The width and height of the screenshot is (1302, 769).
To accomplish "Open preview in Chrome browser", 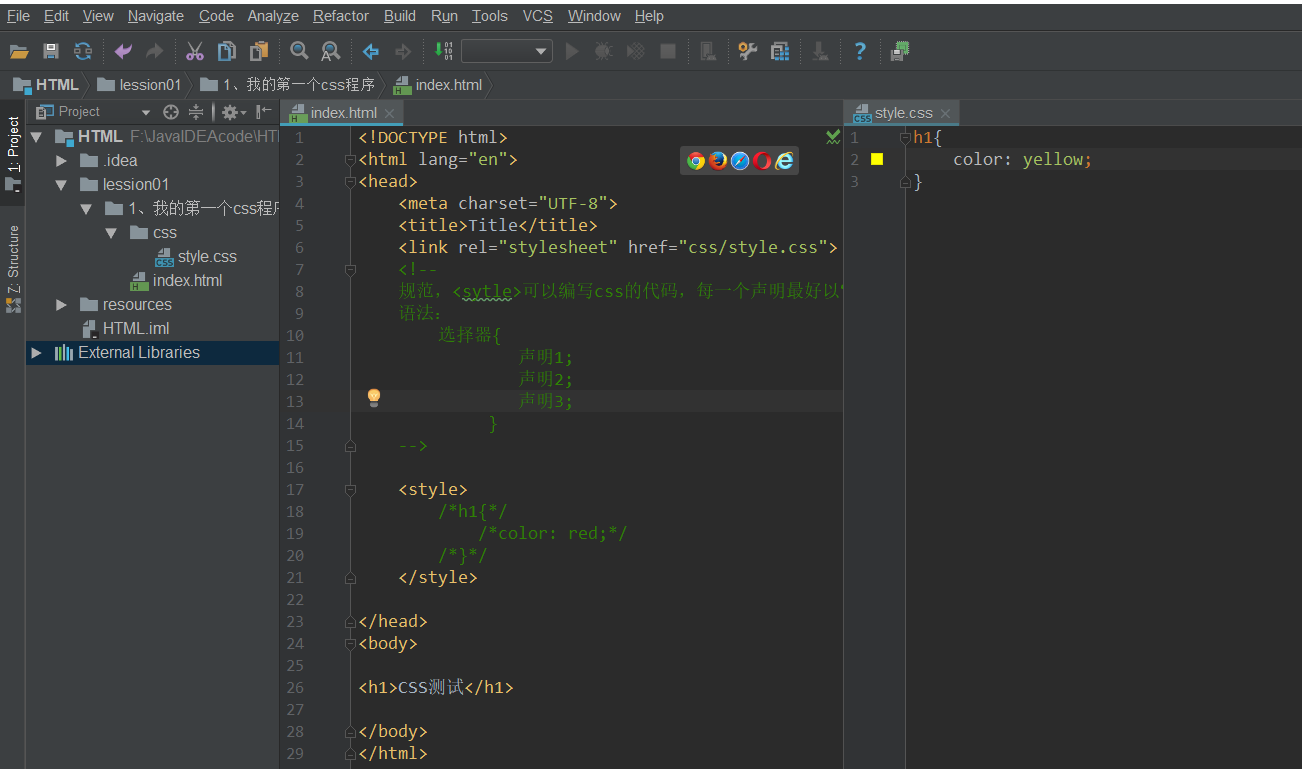I will (696, 160).
